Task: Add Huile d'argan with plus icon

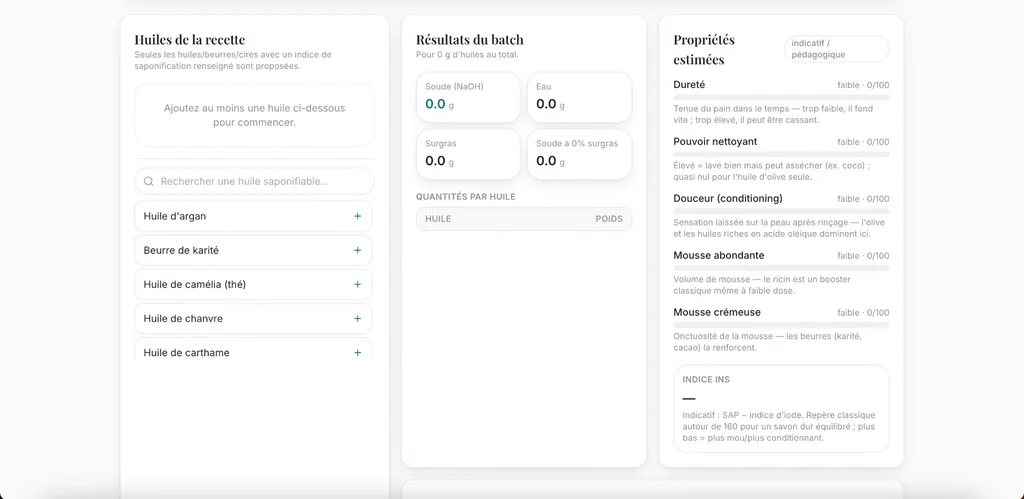Action: coord(357,216)
